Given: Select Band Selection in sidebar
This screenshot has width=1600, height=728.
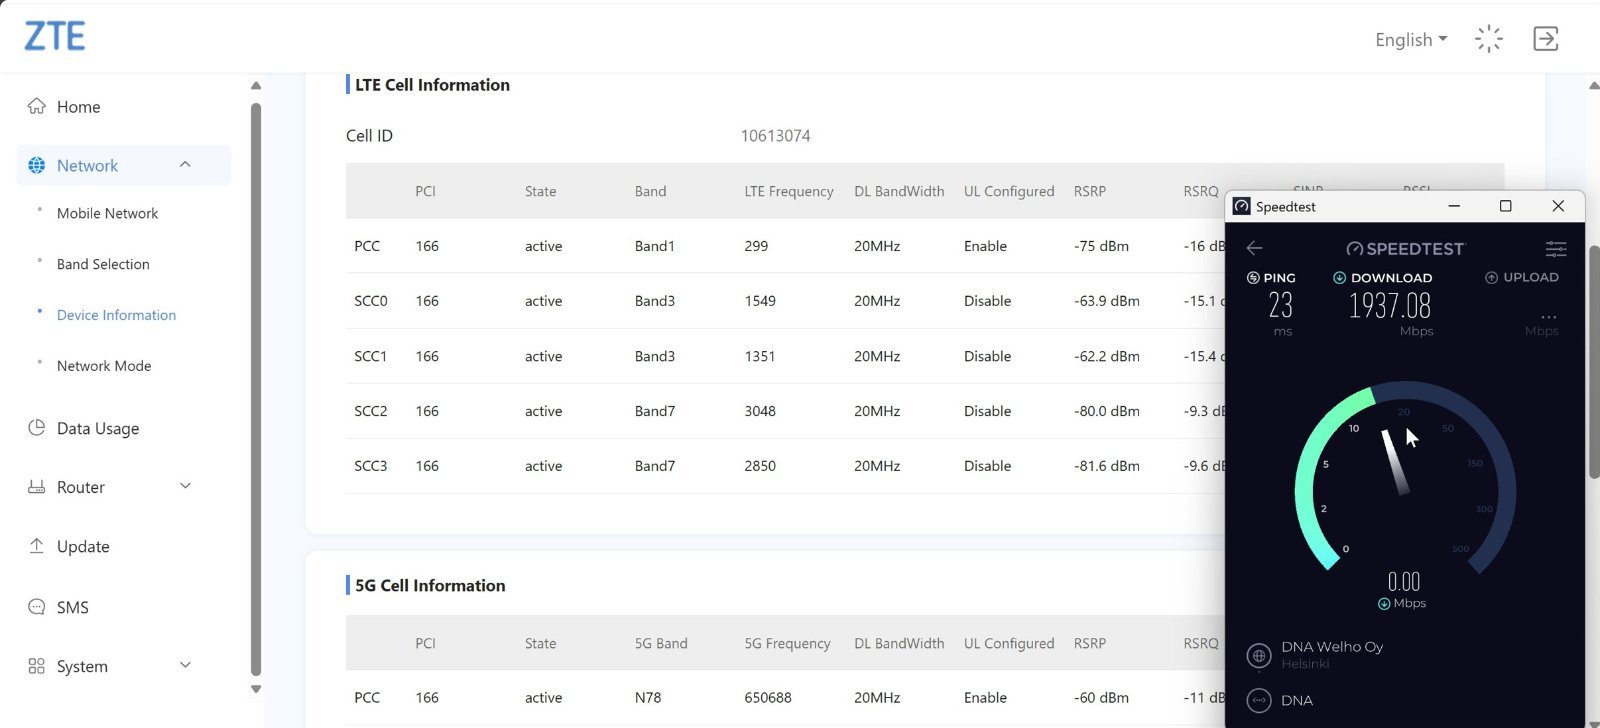Looking at the screenshot, I should 103,264.
